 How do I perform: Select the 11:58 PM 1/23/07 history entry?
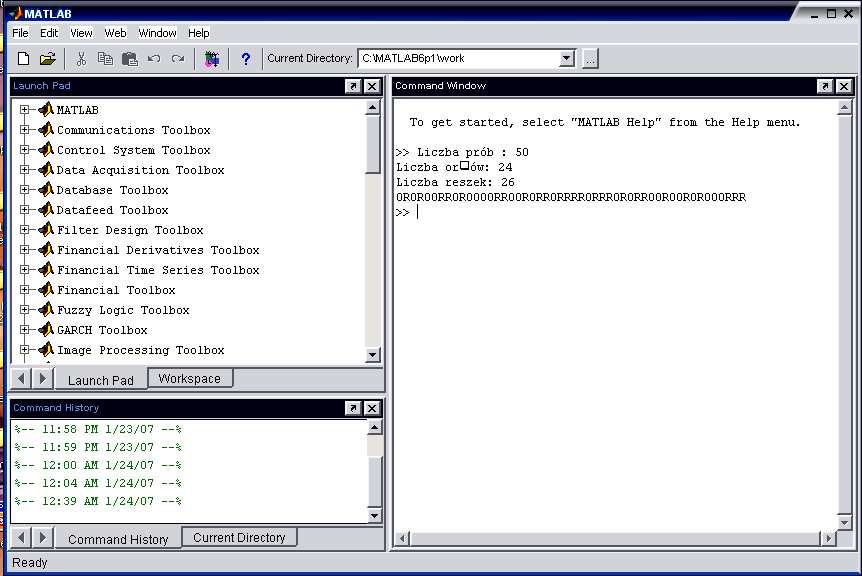(x=98, y=429)
